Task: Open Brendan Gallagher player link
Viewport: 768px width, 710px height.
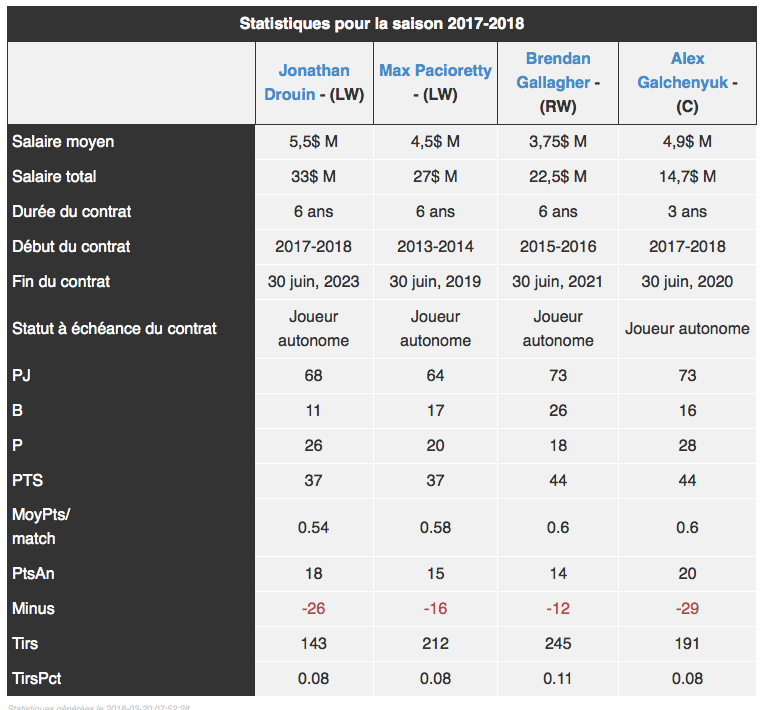Action: click(556, 71)
